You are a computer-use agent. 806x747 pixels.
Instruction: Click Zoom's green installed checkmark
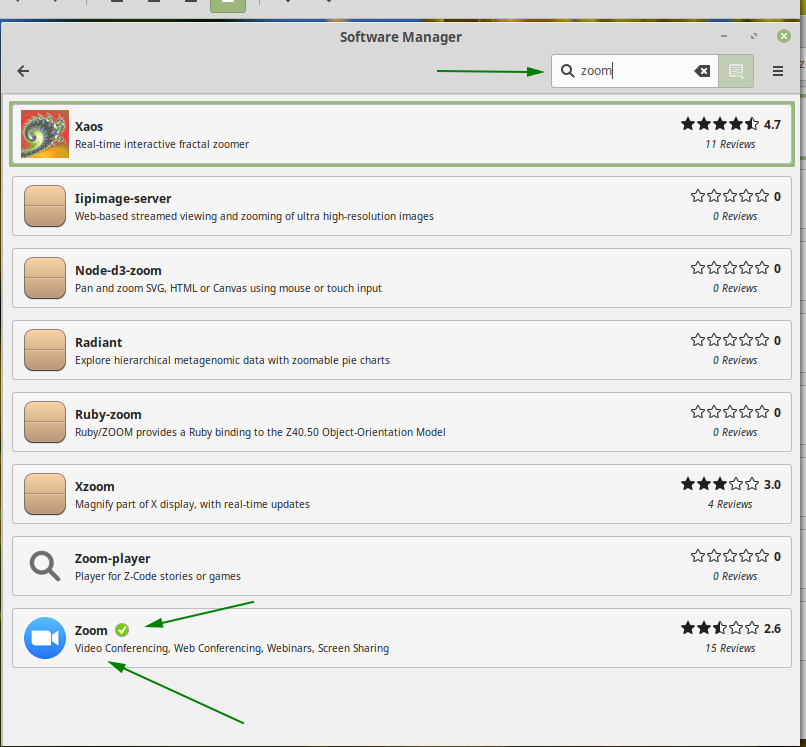click(x=122, y=630)
